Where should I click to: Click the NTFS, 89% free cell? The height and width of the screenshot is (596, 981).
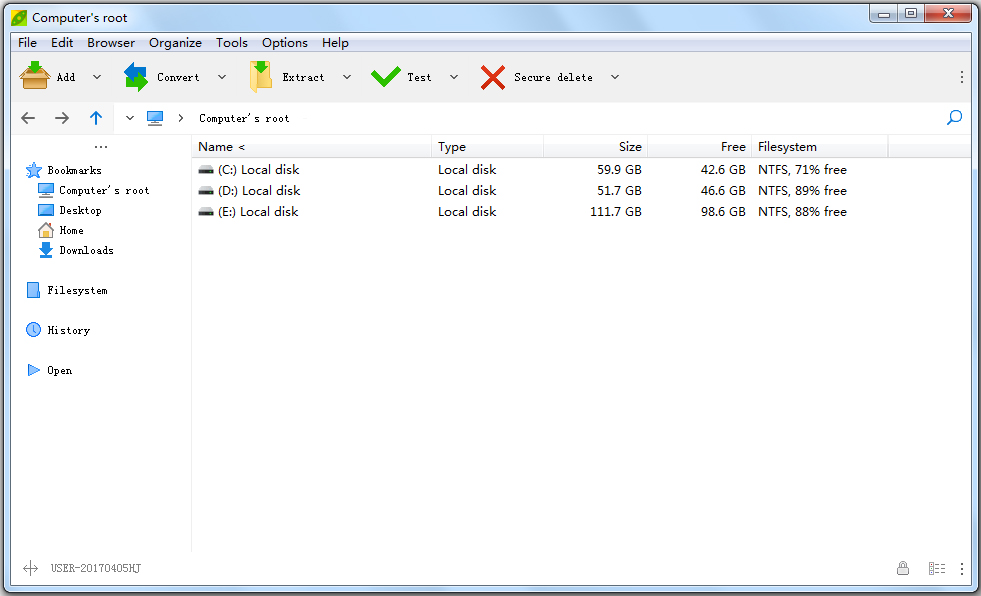tap(802, 190)
